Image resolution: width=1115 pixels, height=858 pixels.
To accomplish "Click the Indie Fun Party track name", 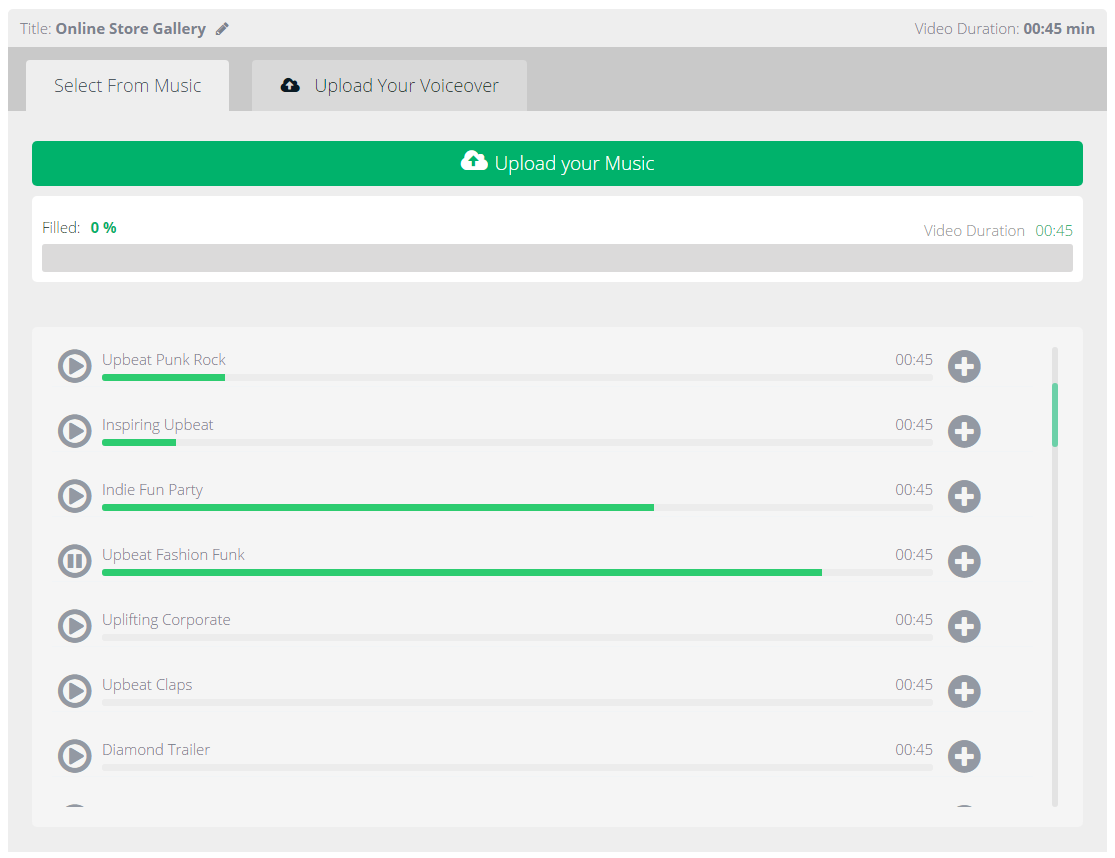I will pyautogui.click(x=152, y=490).
